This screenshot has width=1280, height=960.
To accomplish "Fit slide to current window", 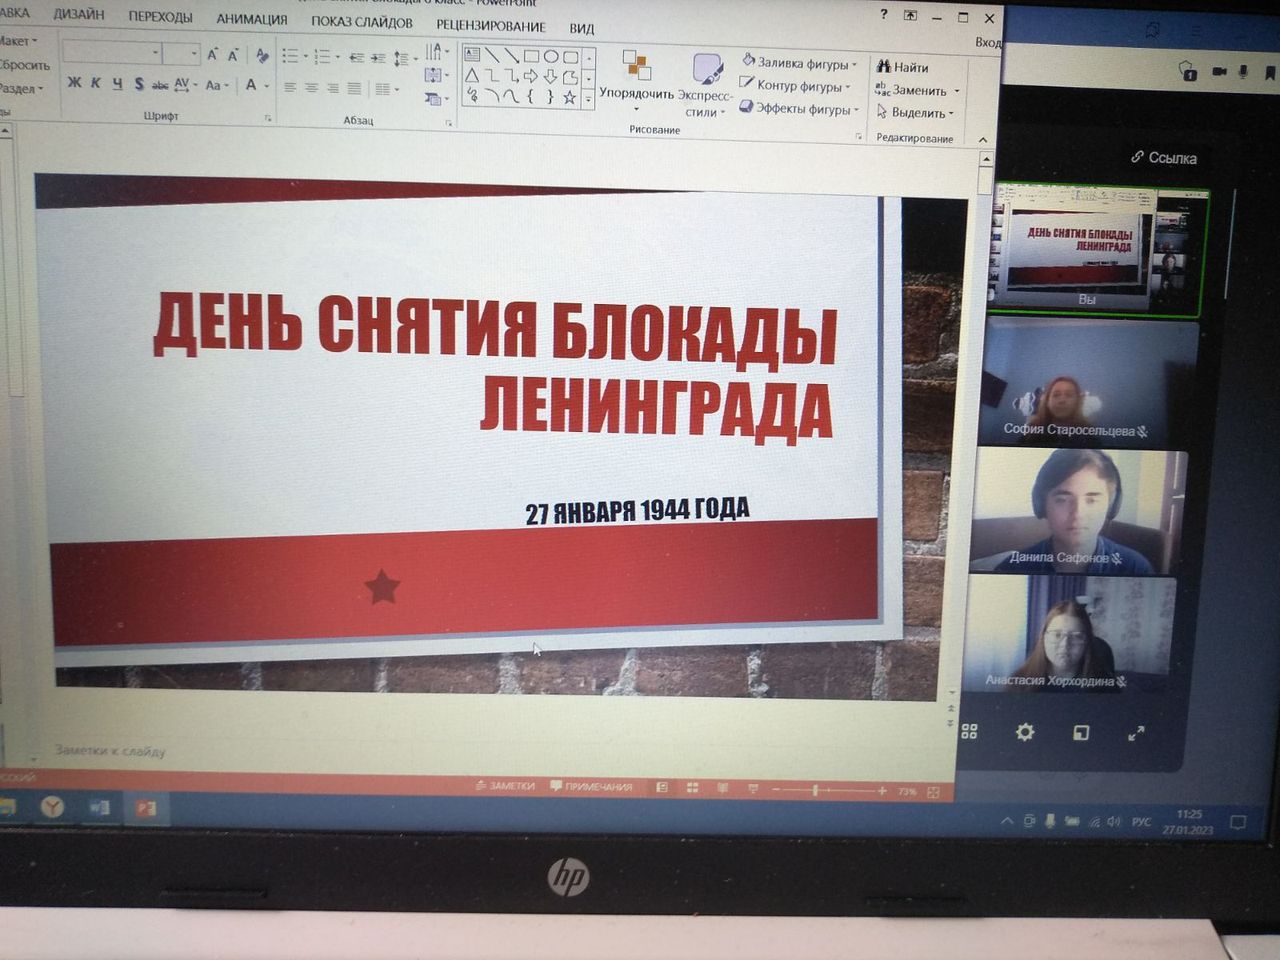I will pos(933,792).
